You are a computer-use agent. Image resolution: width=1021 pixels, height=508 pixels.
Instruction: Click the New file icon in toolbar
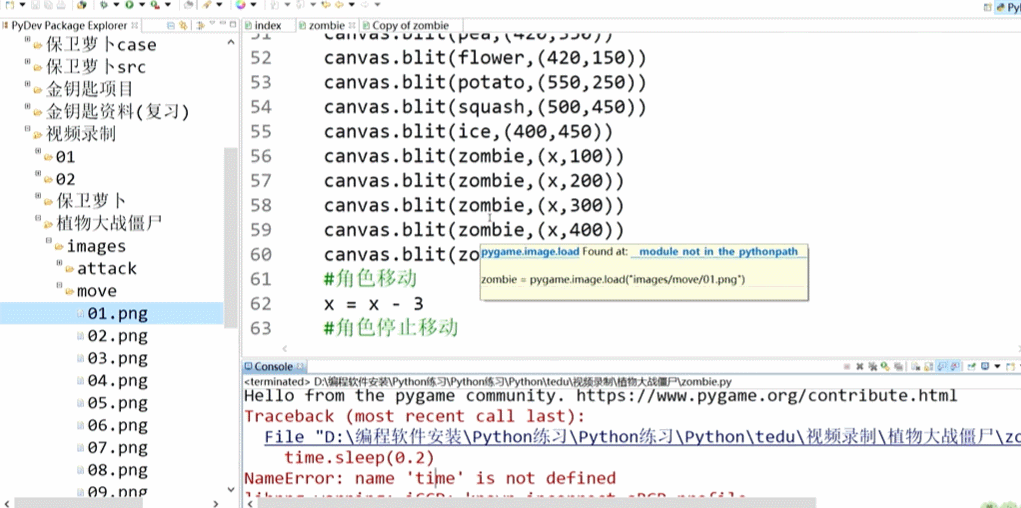point(10,5)
